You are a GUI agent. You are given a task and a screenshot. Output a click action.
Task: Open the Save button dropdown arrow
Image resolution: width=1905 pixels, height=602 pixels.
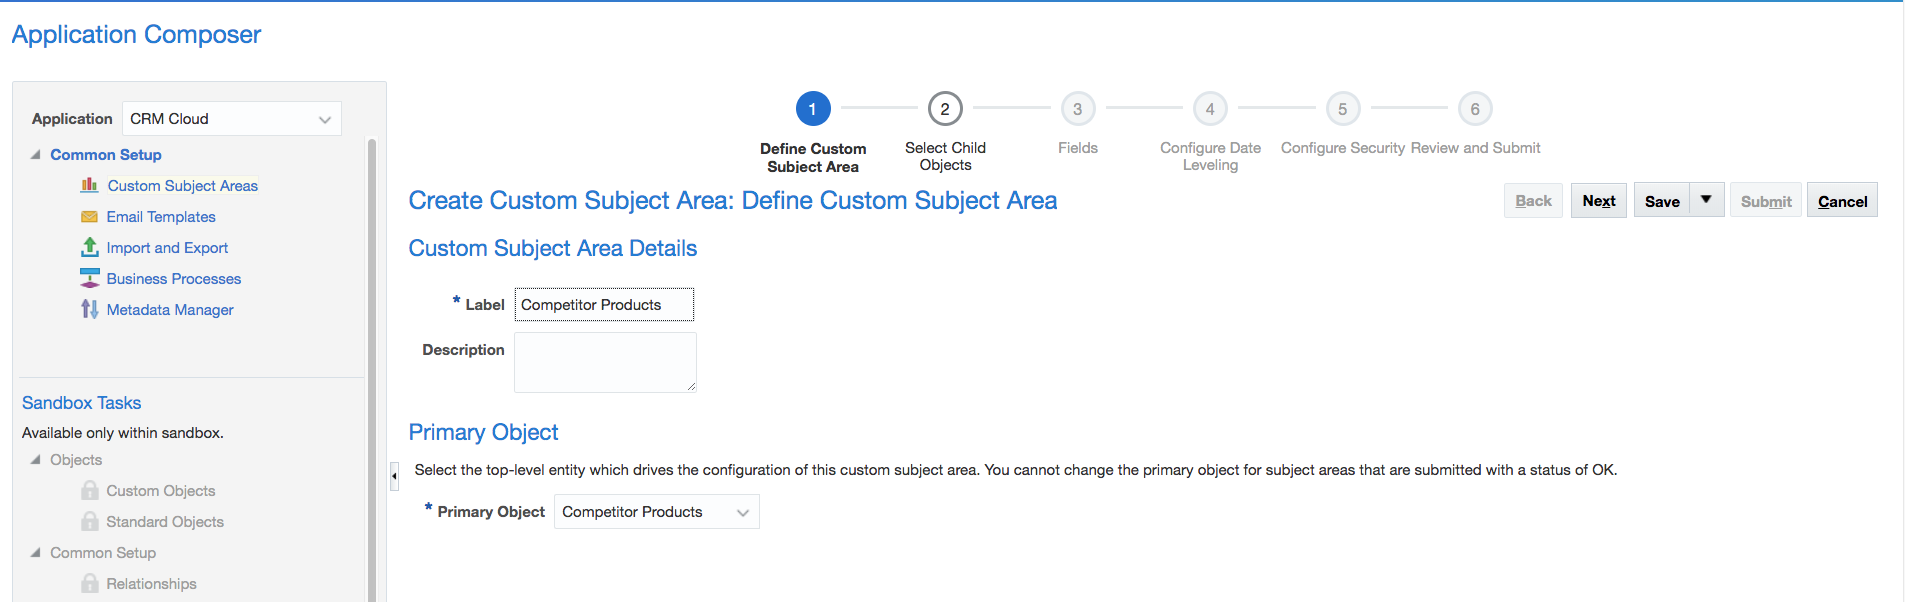point(1706,200)
